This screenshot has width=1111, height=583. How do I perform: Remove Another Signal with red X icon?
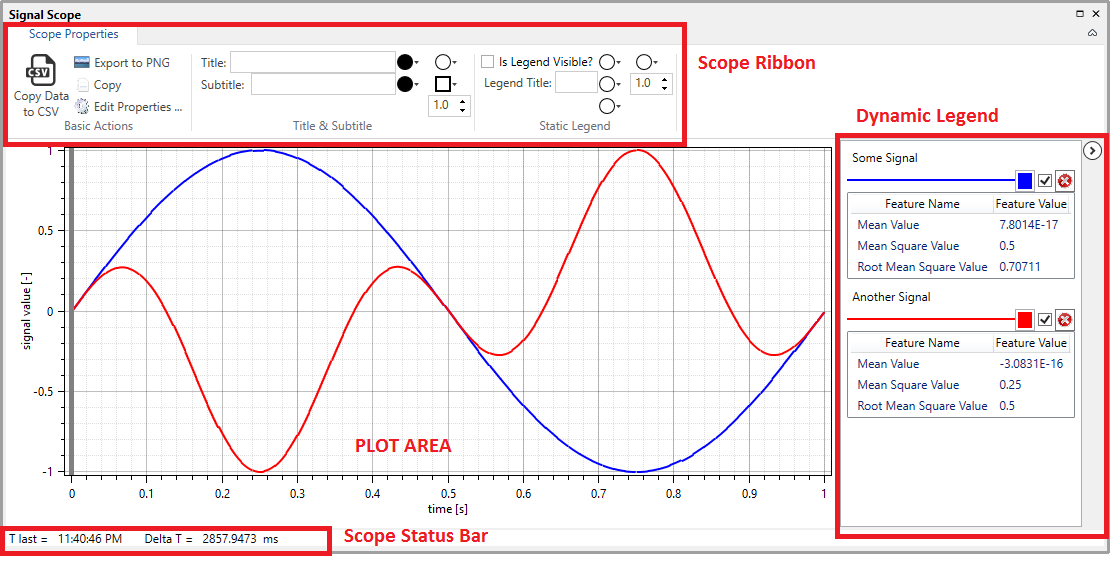1065,320
